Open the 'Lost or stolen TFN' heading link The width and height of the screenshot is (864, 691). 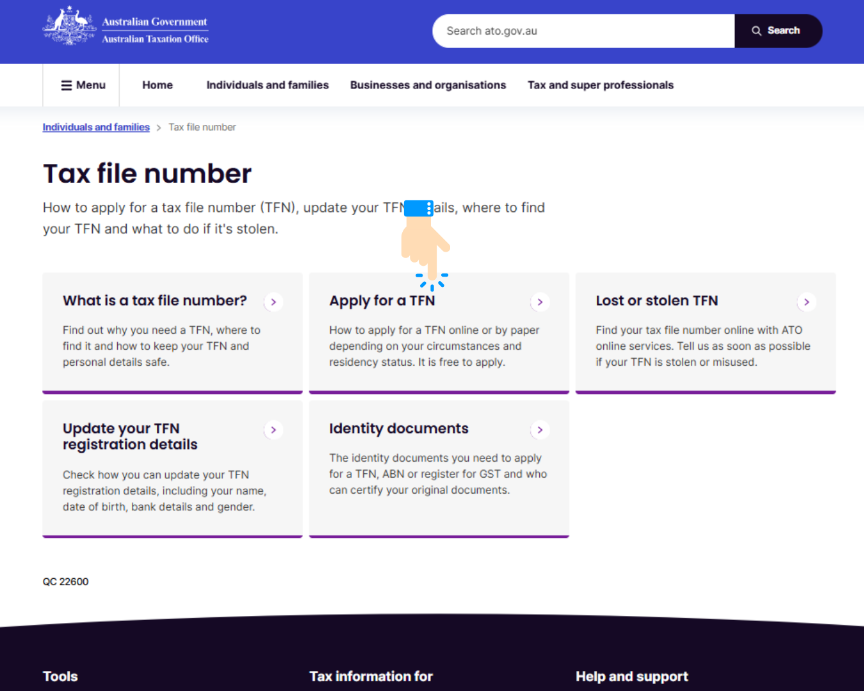point(656,301)
